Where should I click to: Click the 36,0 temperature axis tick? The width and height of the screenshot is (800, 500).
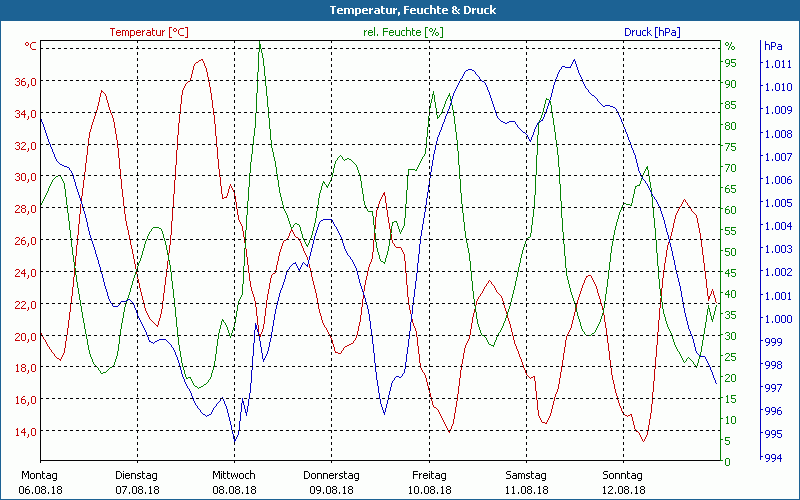(x=26, y=82)
